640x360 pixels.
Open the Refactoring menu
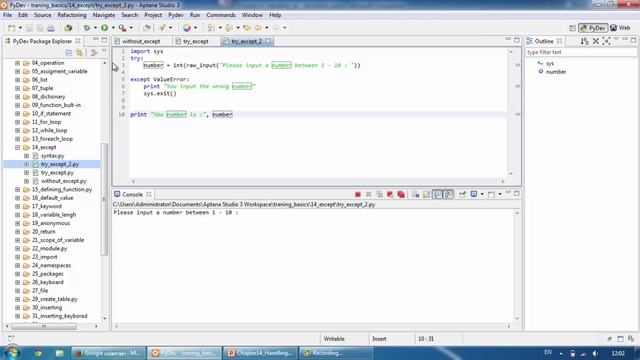click(x=72, y=15)
